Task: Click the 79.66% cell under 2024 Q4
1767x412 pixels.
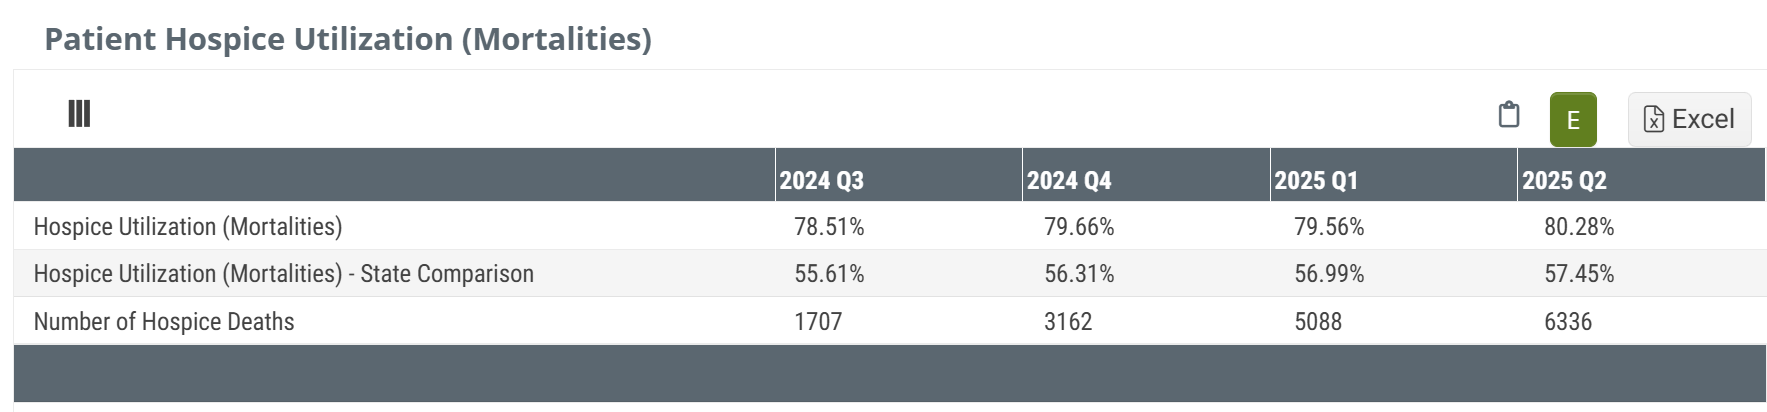Action: coord(1079,227)
